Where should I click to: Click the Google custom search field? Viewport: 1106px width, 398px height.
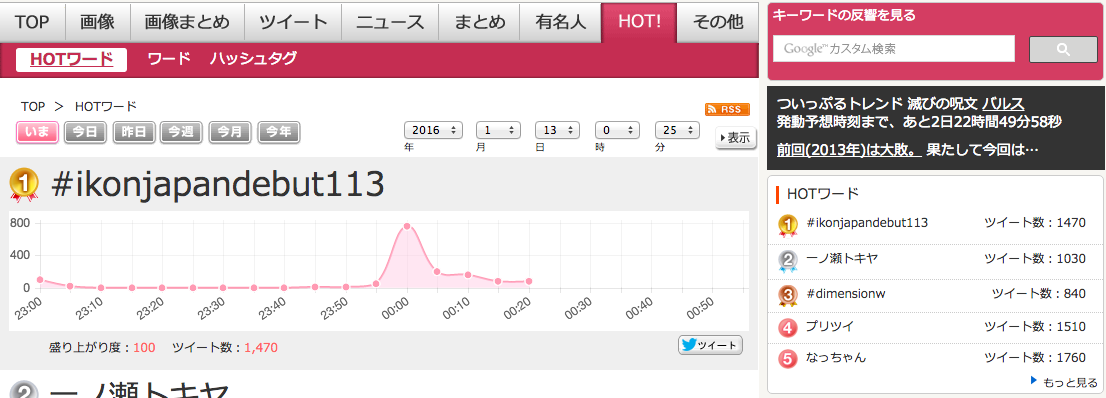click(894, 49)
